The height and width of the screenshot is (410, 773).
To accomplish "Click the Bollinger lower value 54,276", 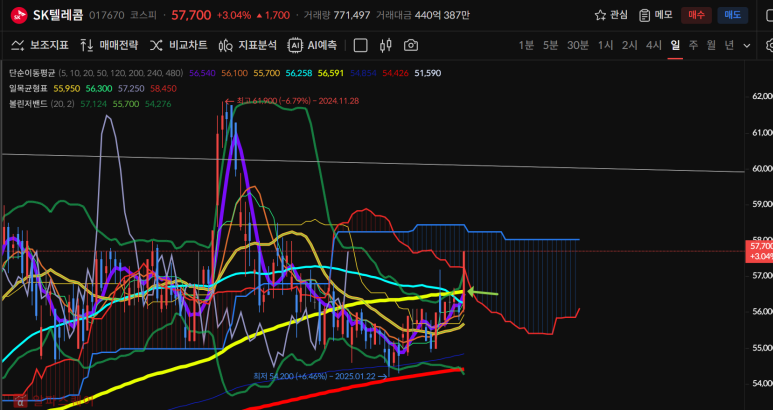I will pyautogui.click(x=158, y=104).
